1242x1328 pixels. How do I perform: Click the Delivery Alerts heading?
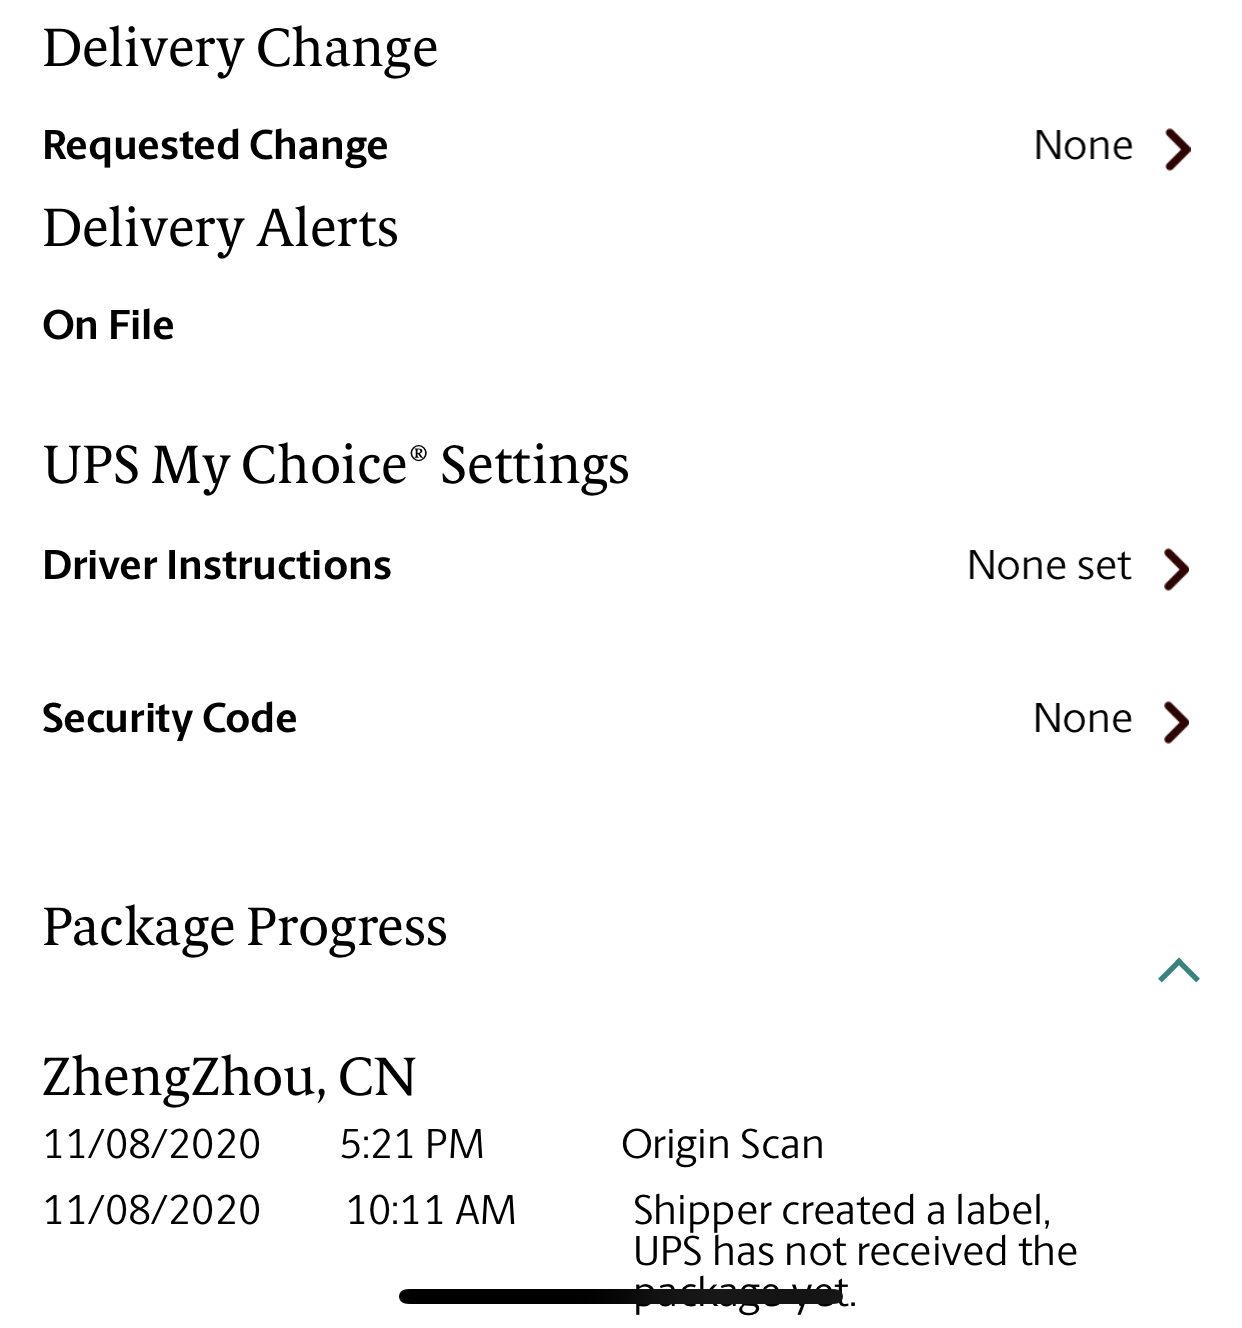coord(220,229)
